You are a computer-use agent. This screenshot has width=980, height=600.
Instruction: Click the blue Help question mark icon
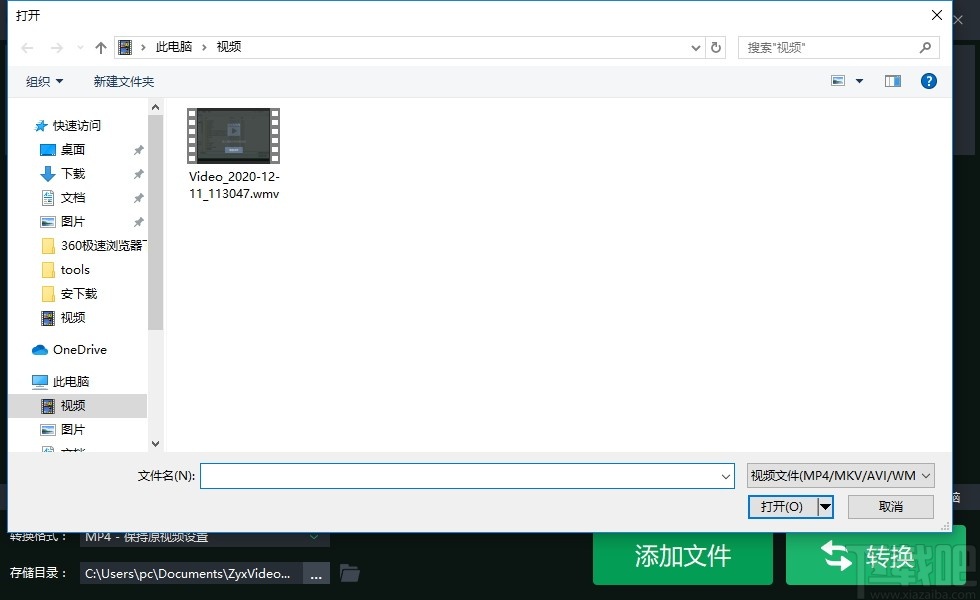929,81
